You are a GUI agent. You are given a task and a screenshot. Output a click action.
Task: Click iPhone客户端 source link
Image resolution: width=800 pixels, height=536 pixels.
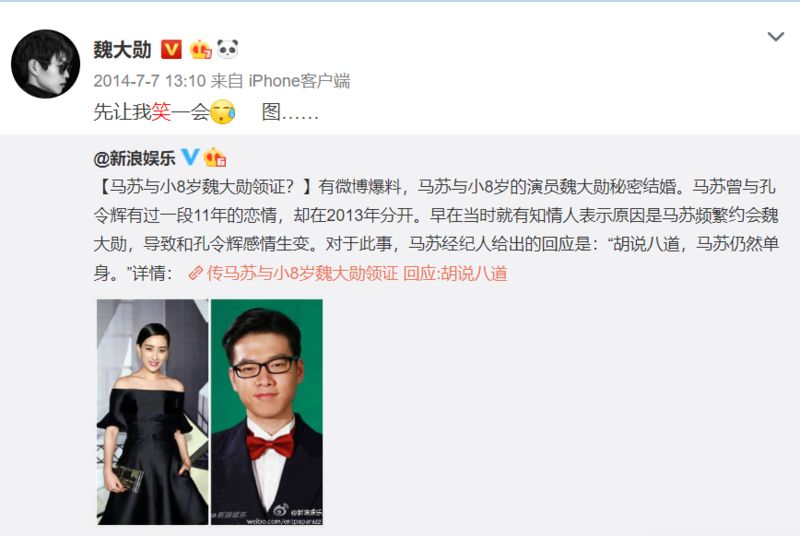[x=299, y=81]
